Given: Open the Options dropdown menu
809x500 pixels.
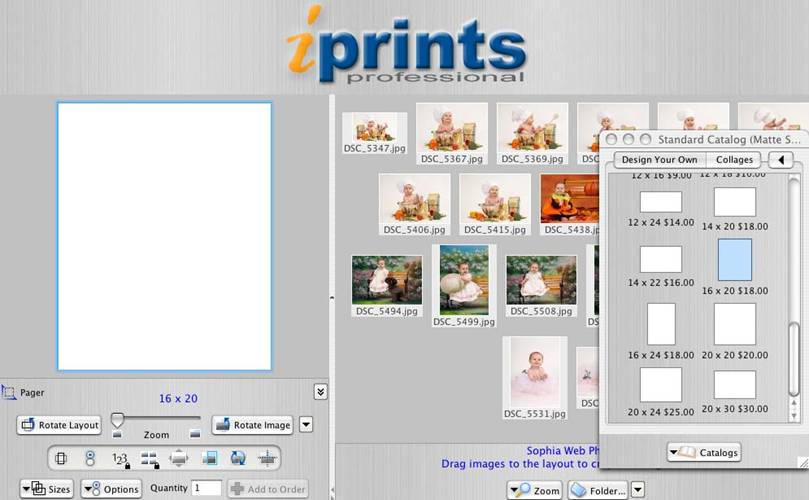Looking at the screenshot, I should point(111,489).
